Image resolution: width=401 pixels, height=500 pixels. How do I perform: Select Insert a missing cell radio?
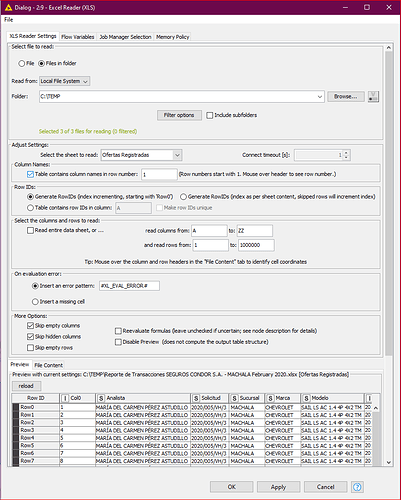pos(35,302)
